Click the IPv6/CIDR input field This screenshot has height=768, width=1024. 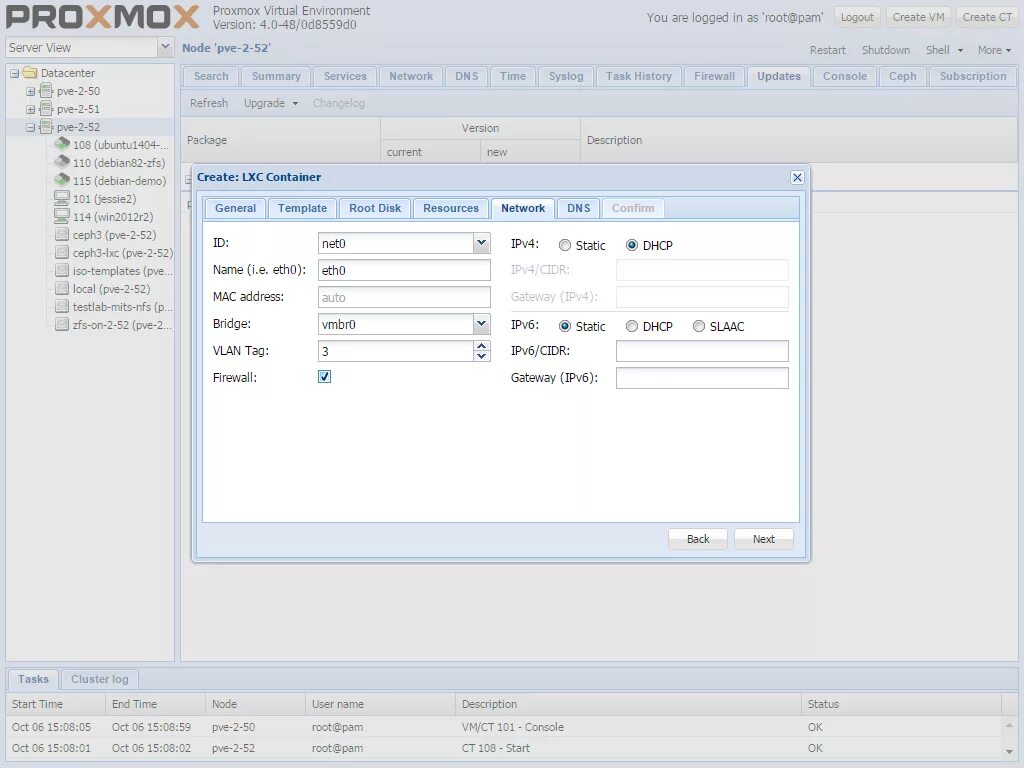coord(702,351)
